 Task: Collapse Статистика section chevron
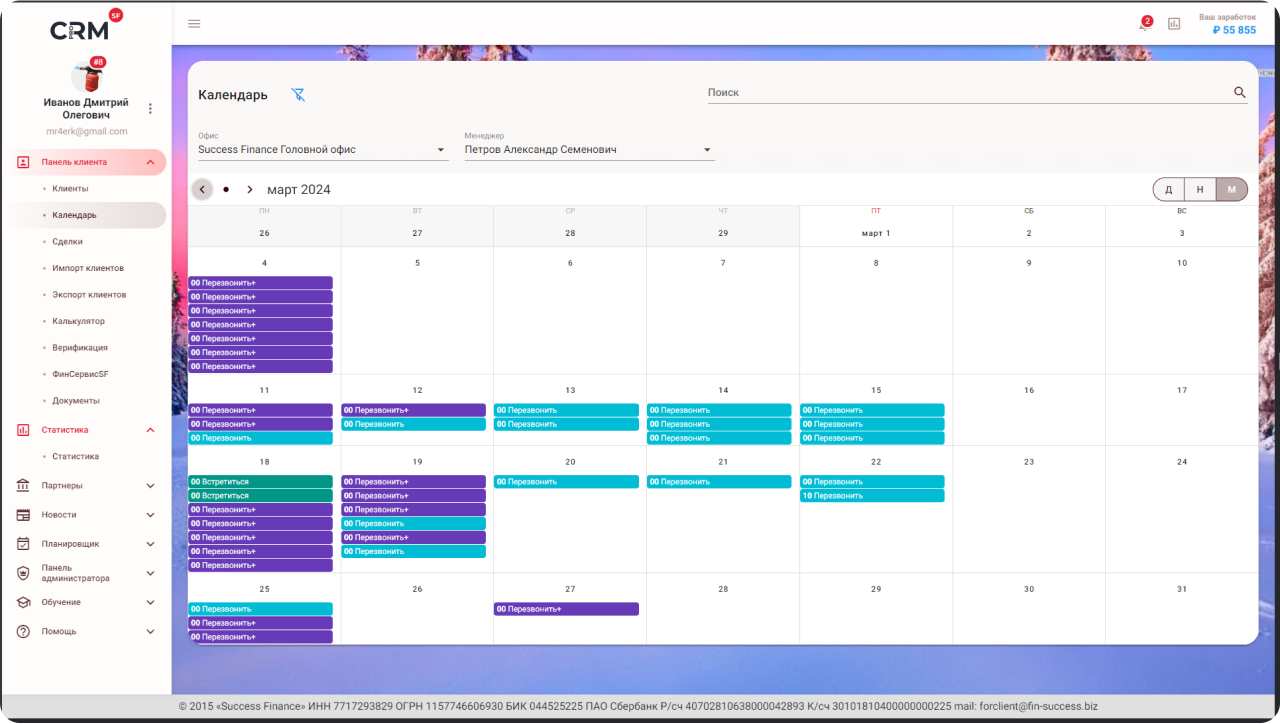tap(150, 430)
